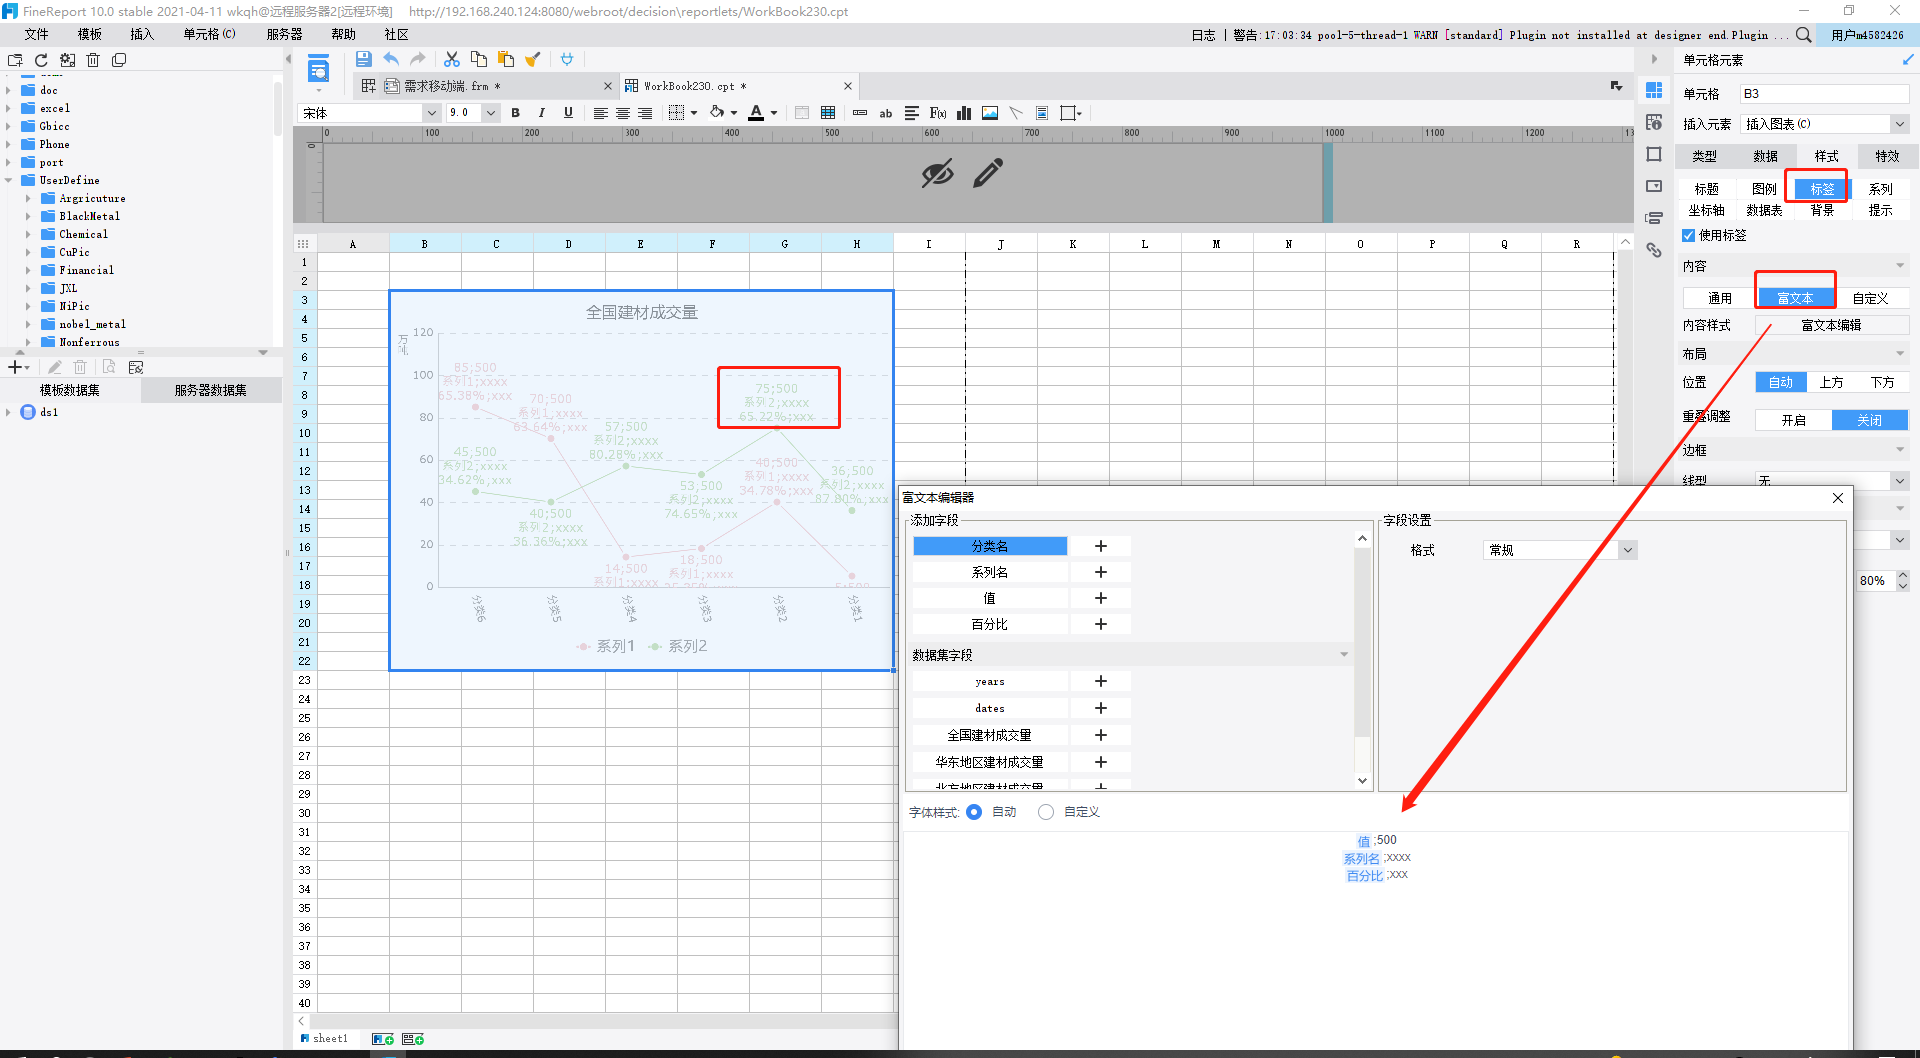Click the template preview icon

318,70
